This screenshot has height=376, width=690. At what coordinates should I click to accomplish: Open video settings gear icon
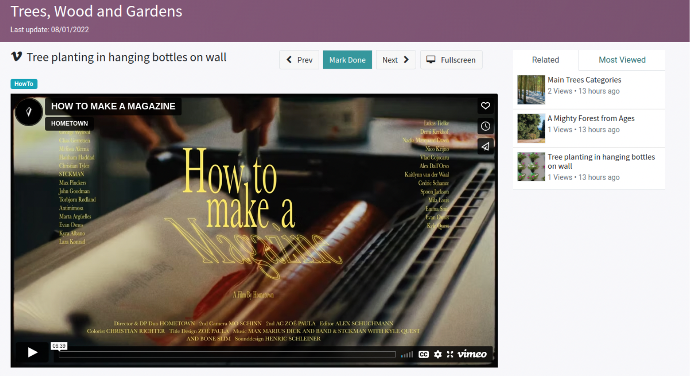pos(437,354)
